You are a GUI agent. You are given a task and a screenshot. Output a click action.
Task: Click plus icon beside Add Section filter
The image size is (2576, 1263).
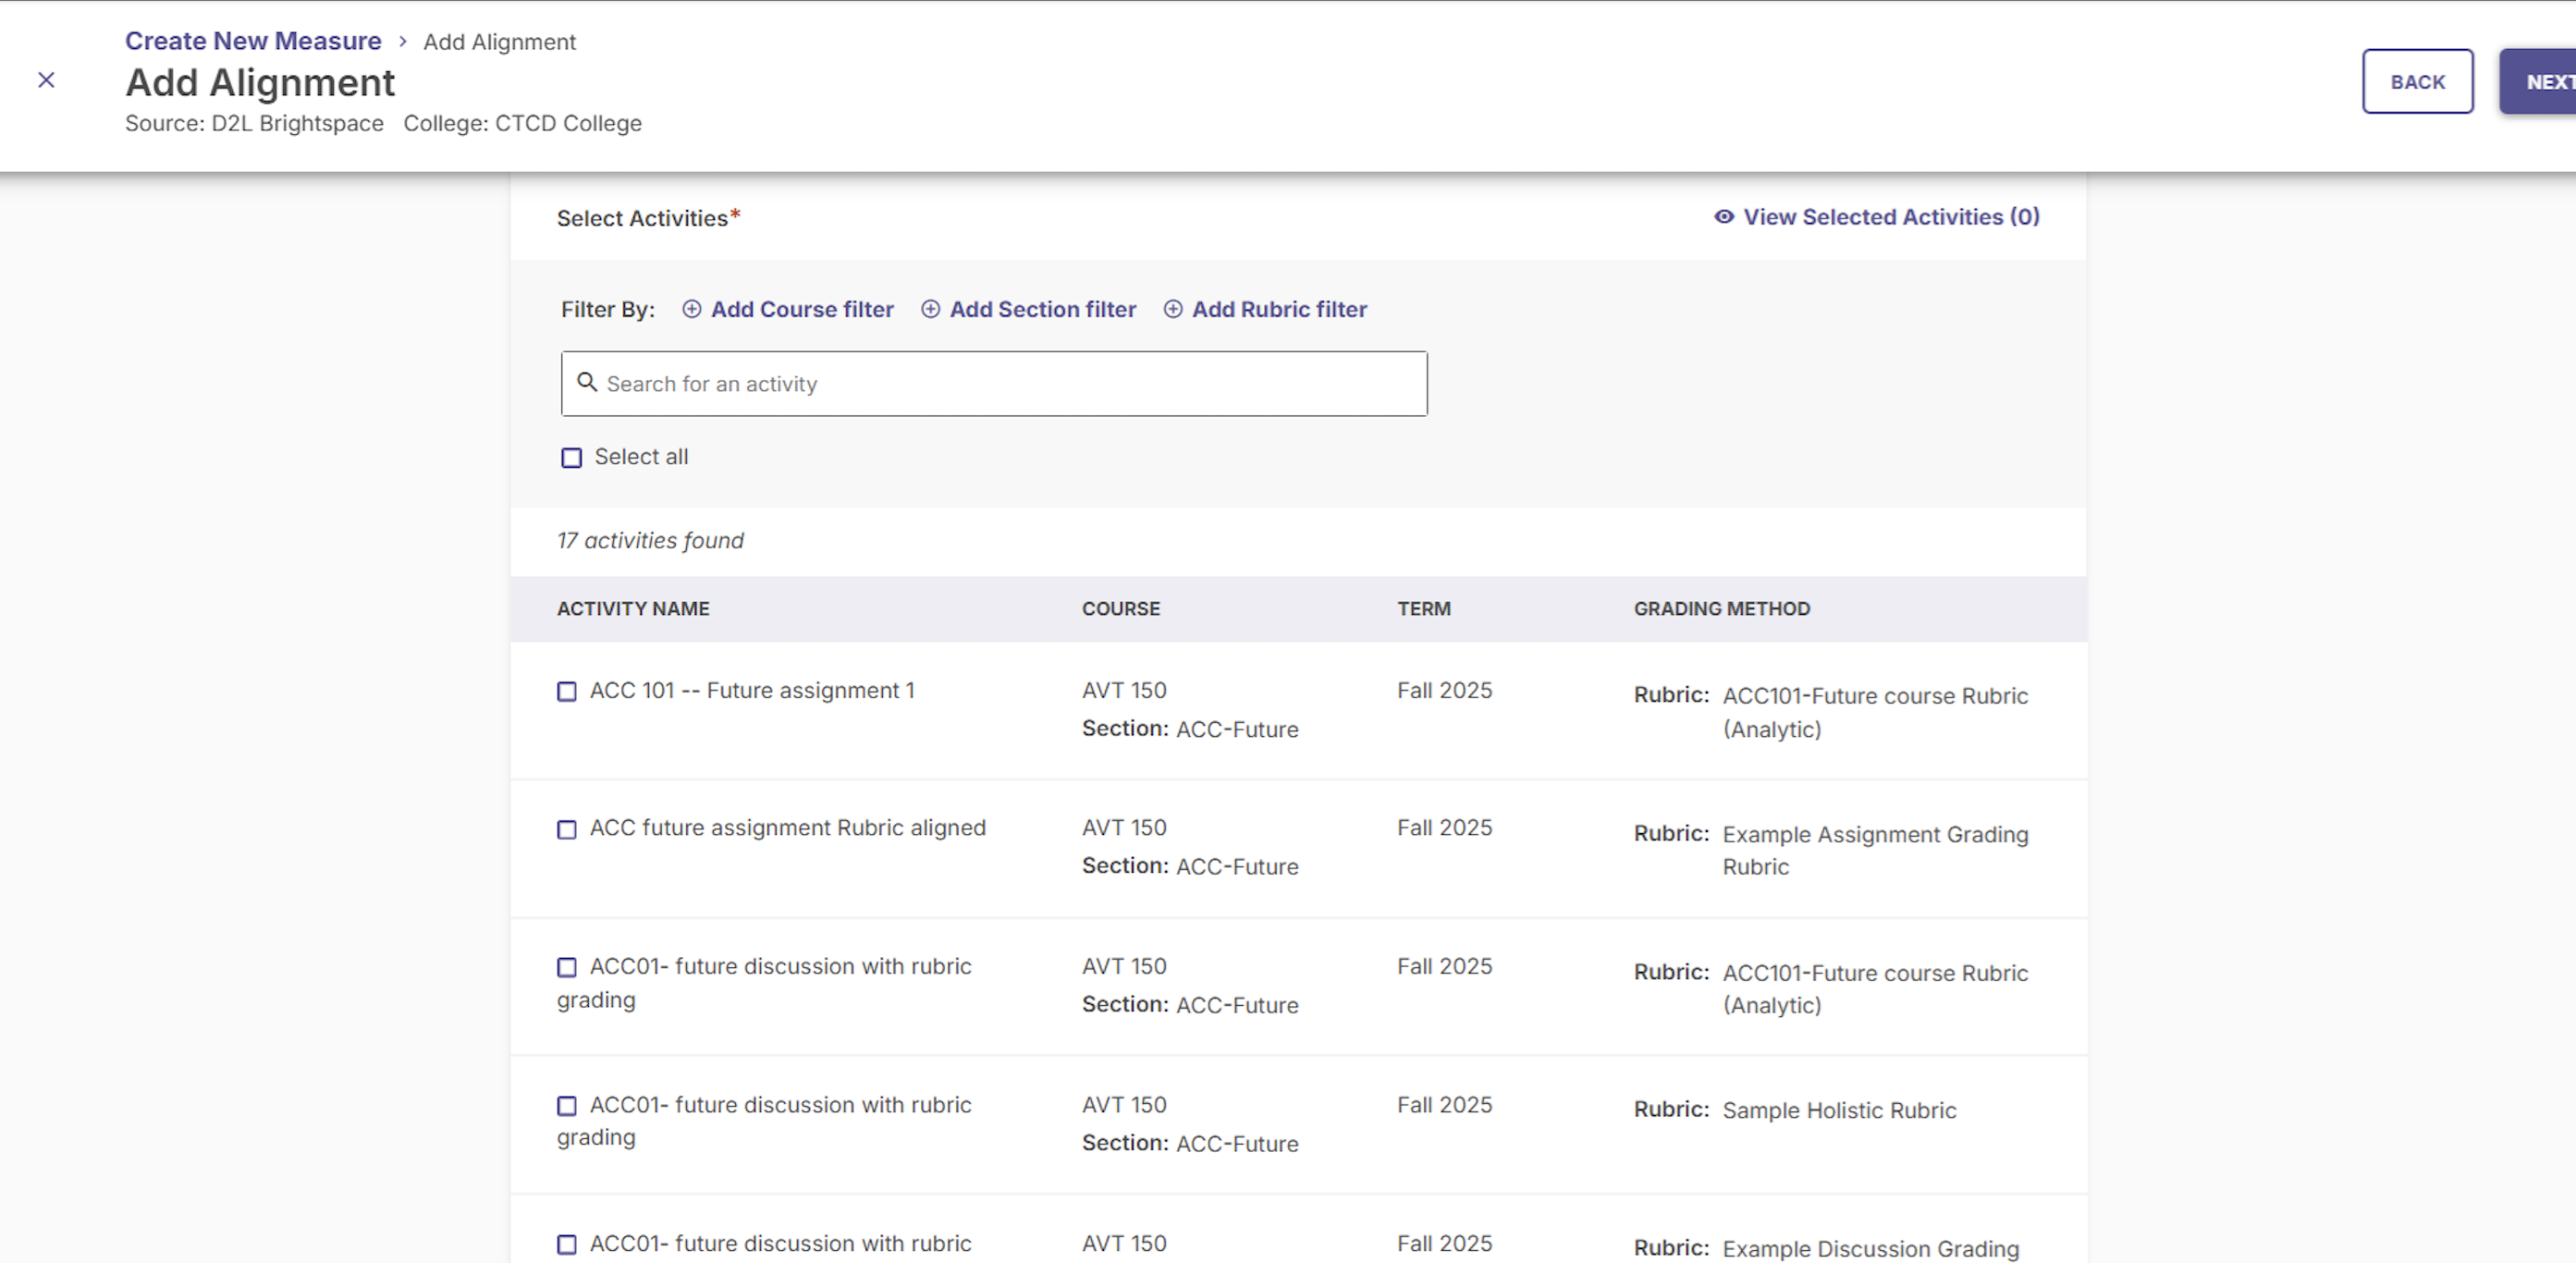(930, 310)
